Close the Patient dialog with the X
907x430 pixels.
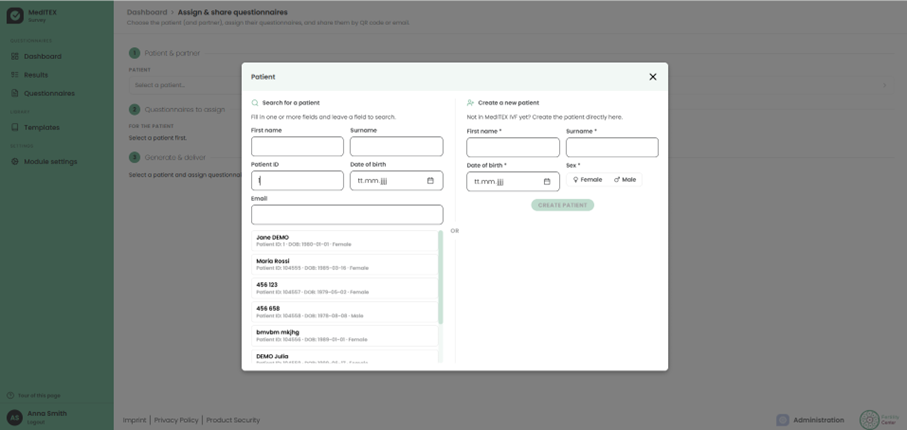(x=652, y=77)
